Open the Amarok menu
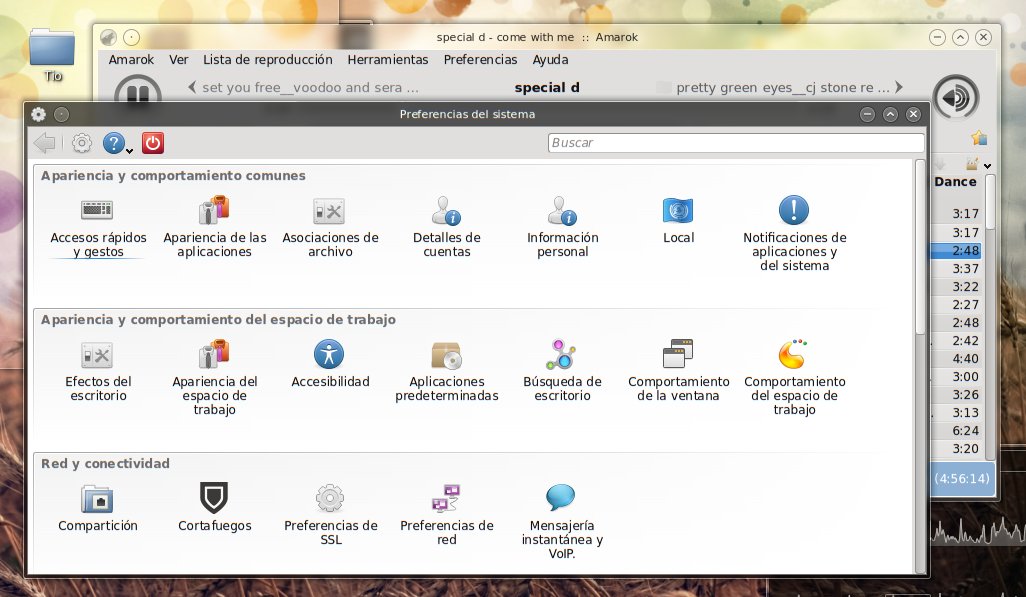The height and width of the screenshot is (597, 1026). click(132, 60)
